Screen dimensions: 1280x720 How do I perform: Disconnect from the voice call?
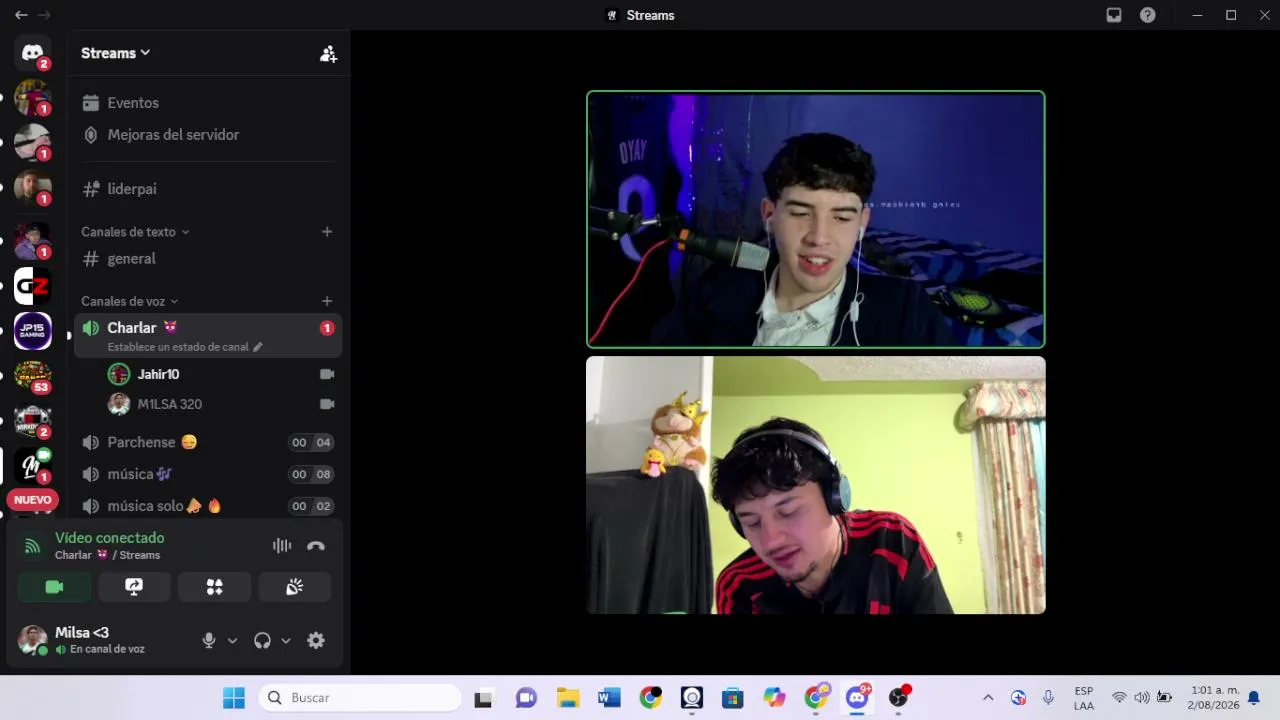click(316, 546)
